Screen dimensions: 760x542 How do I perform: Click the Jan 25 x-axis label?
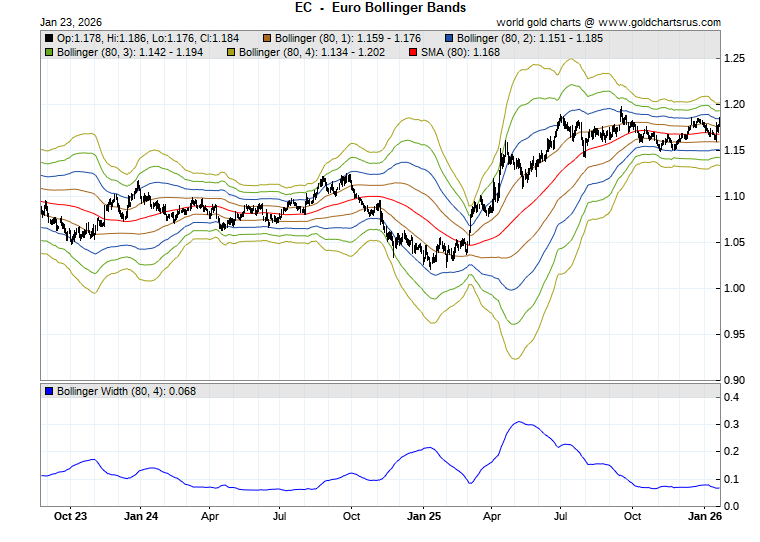click(x=422, y=517)
